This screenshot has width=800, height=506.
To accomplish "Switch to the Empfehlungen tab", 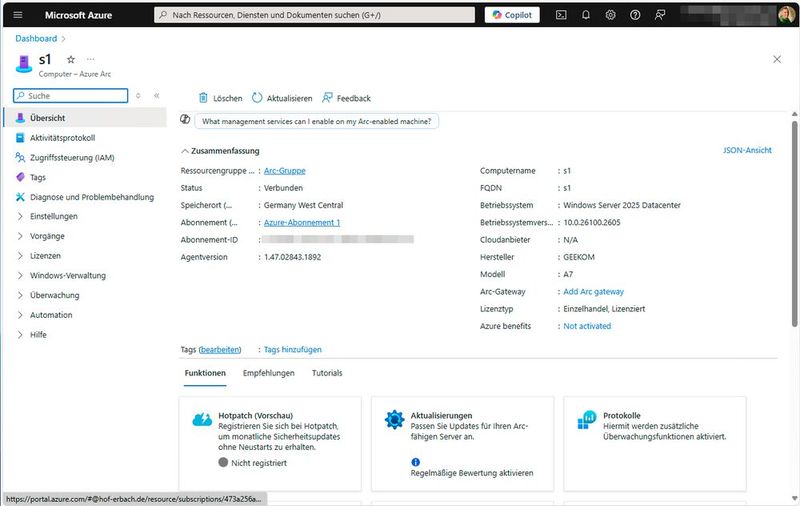I will pyautogui.click(x=269, y=373).
